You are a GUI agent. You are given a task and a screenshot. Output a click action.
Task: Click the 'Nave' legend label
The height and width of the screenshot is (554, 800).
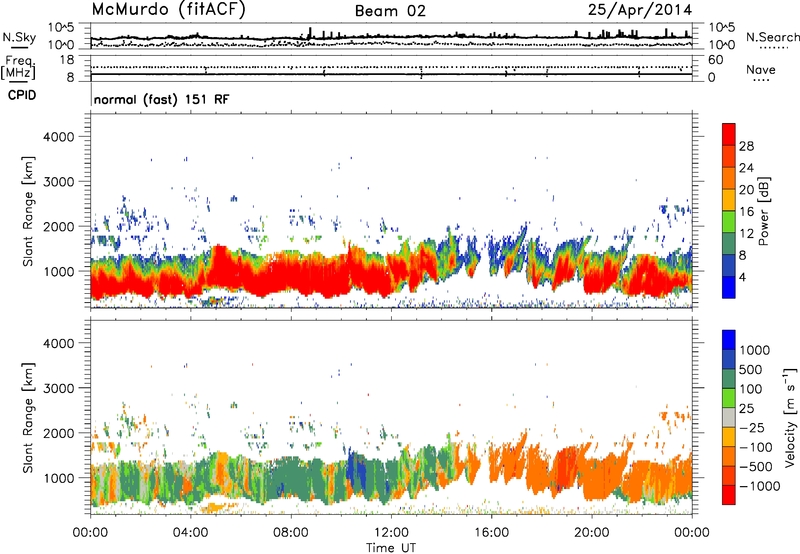(761, 70)
